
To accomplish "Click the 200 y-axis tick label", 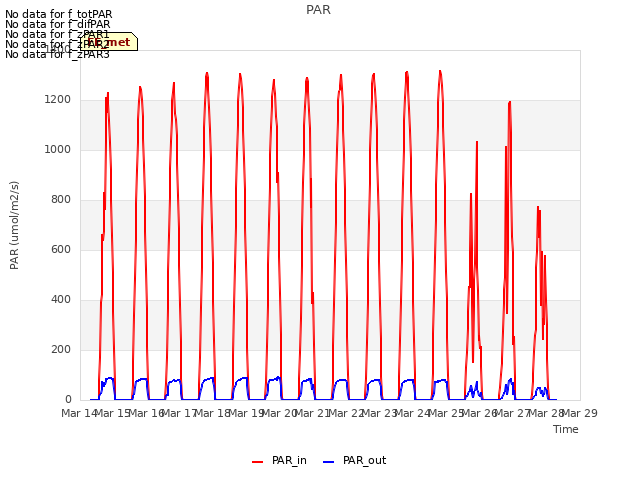I will [x=61, y=349].
